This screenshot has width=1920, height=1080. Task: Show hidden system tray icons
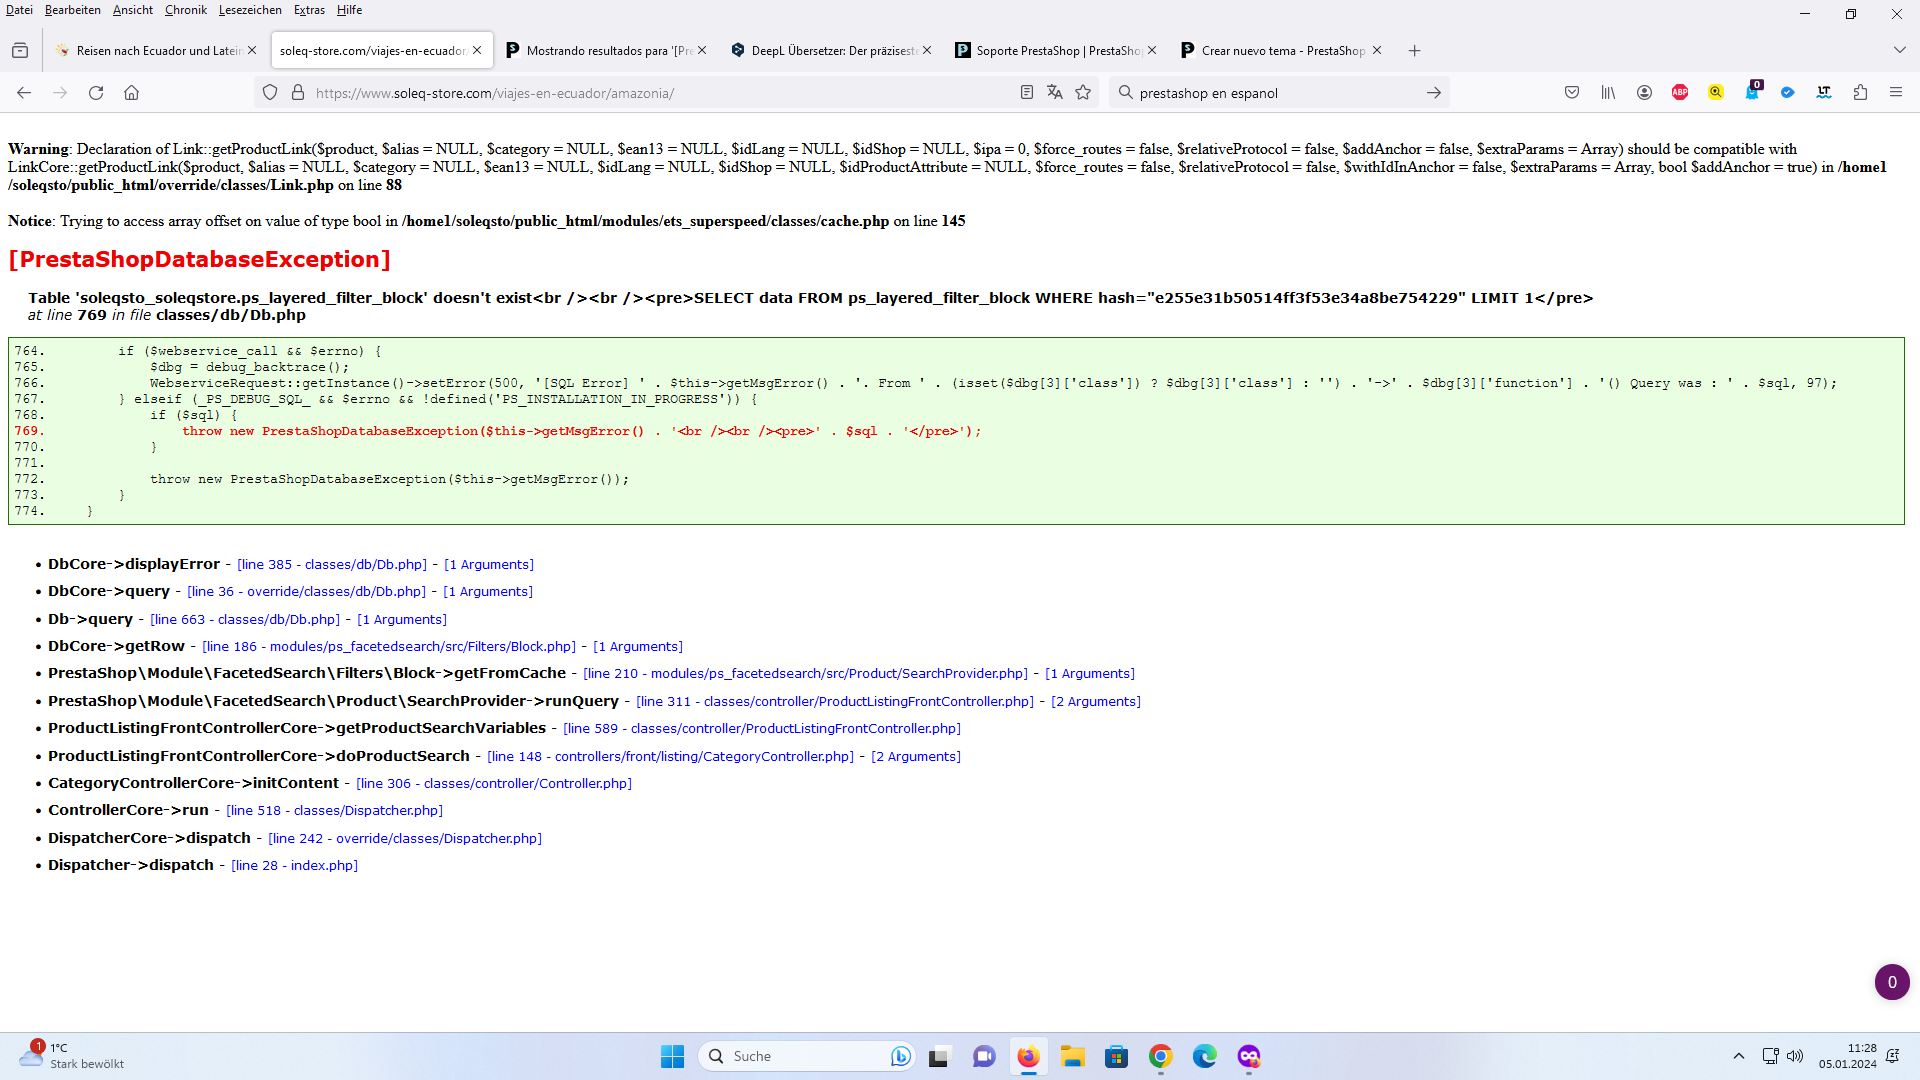pyautogui.click(x=1738, y=1056)
